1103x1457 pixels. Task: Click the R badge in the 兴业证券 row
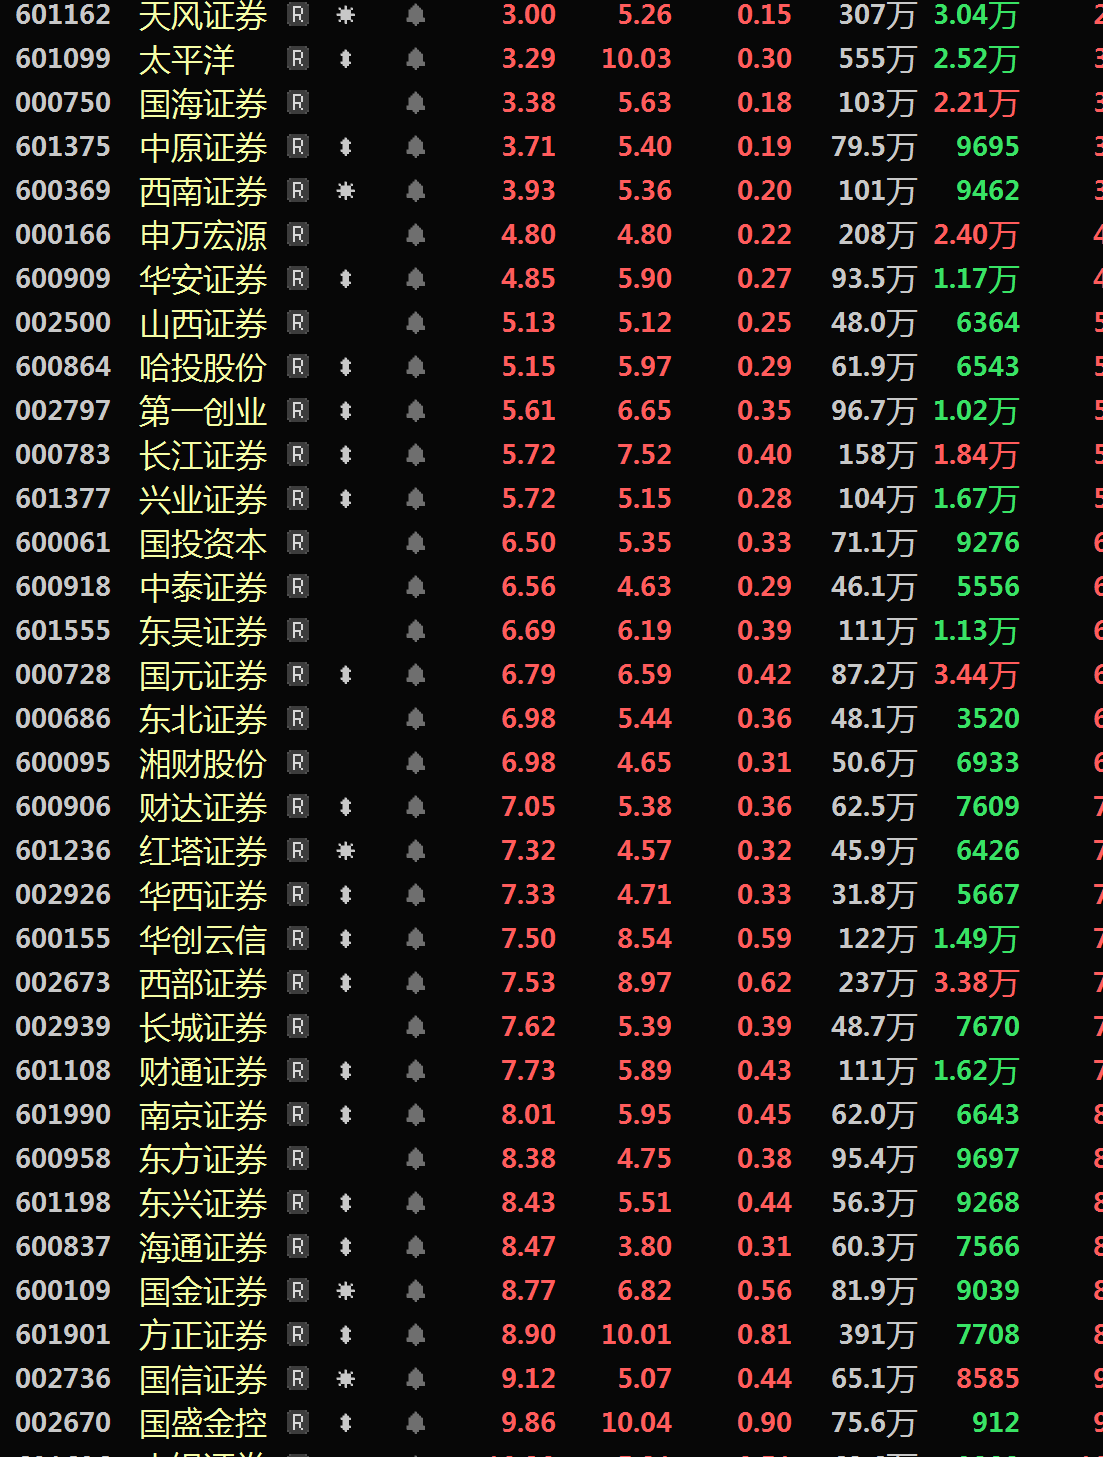point(298,499)
